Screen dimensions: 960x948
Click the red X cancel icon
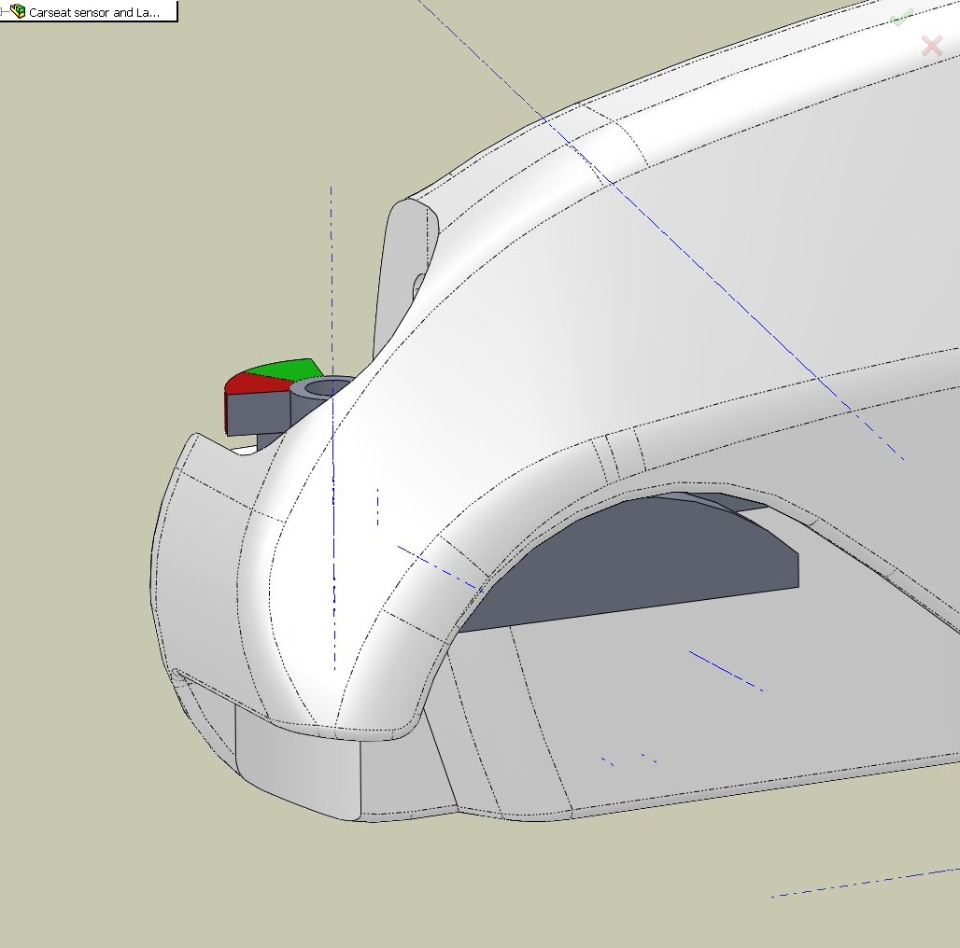[932, 46]
